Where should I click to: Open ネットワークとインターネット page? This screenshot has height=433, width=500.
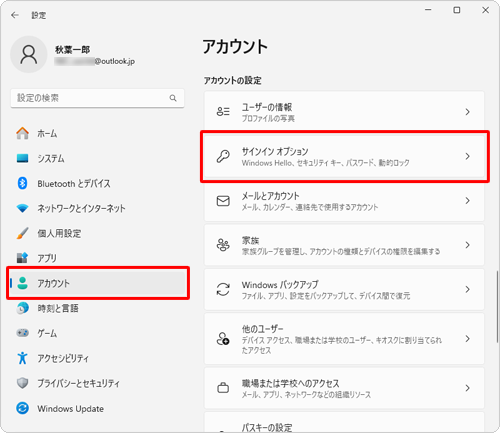pos(97,208)
